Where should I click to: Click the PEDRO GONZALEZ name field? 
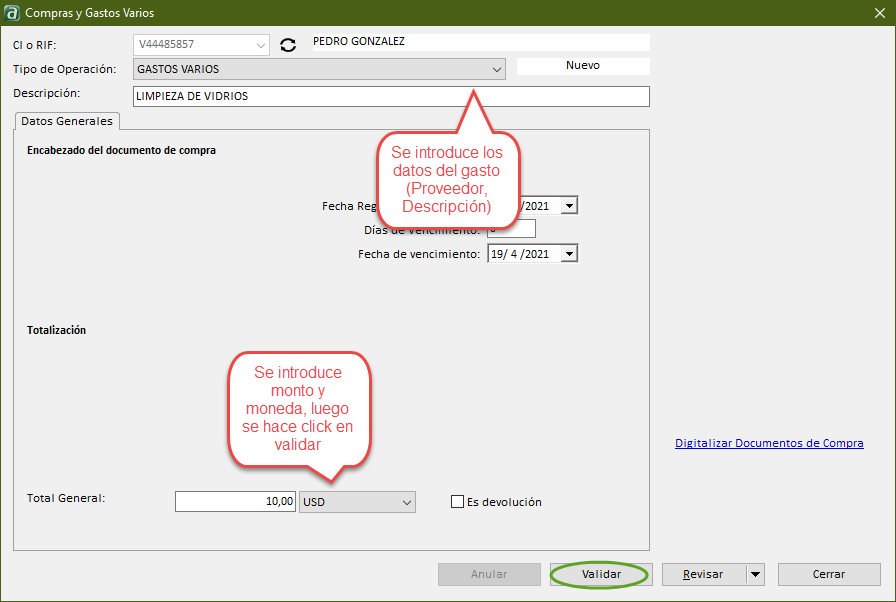click(x=480, y=42)
